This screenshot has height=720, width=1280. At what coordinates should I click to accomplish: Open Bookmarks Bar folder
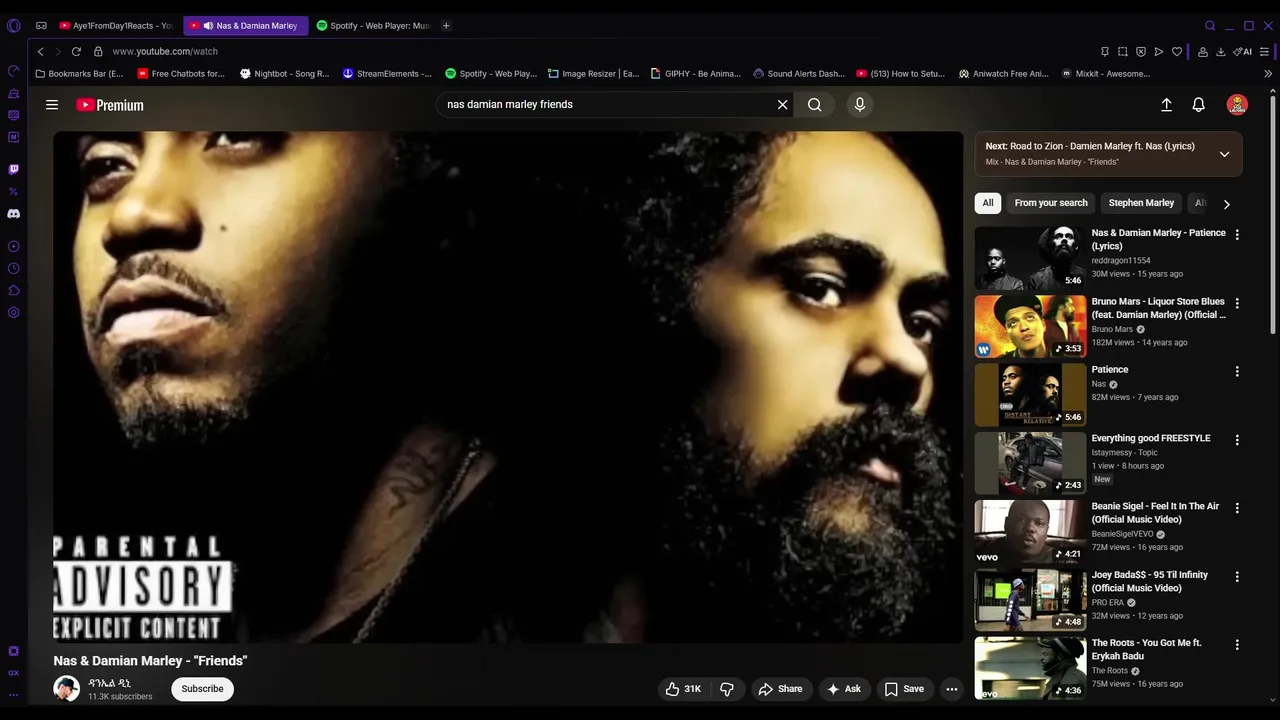[x=79, y=74]
